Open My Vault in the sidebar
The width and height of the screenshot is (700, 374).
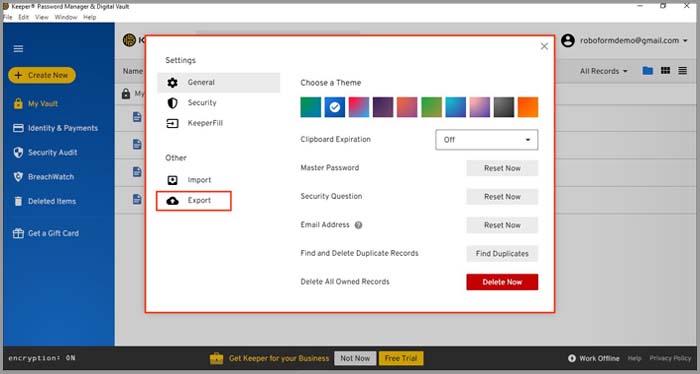(x=43, y=104)
